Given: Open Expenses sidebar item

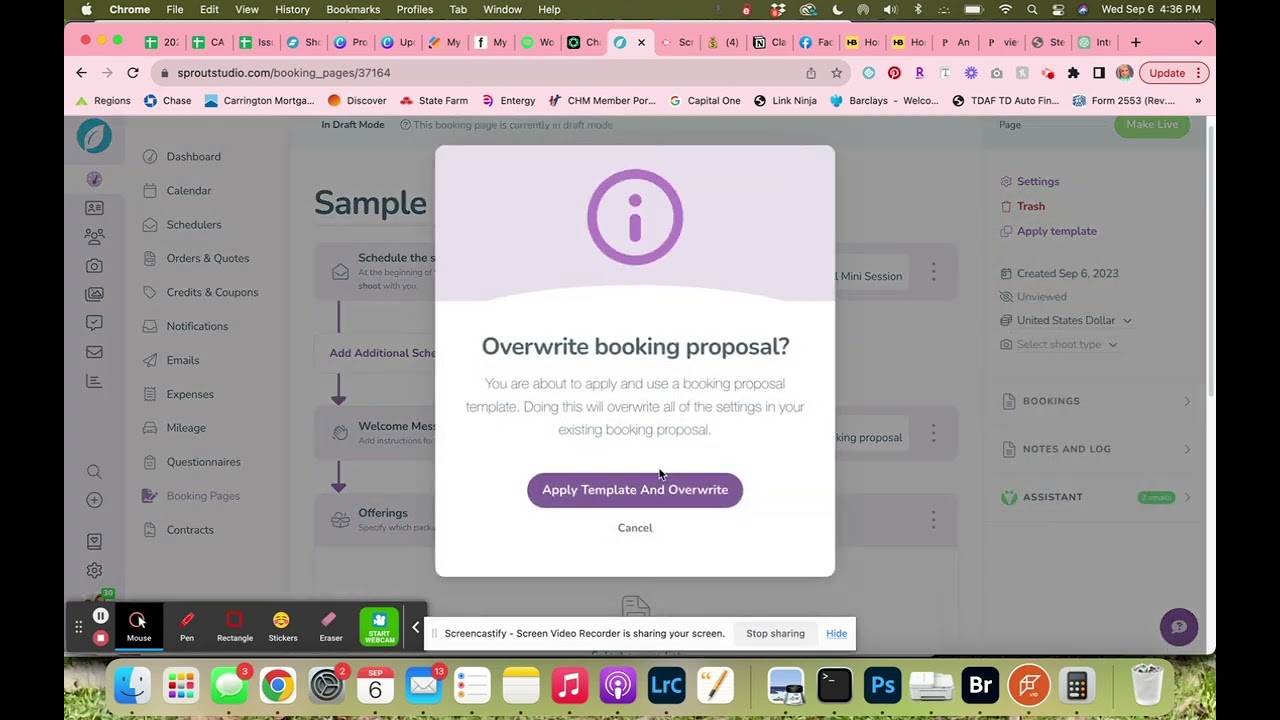Looking at the screenshot, I should 189,395.
